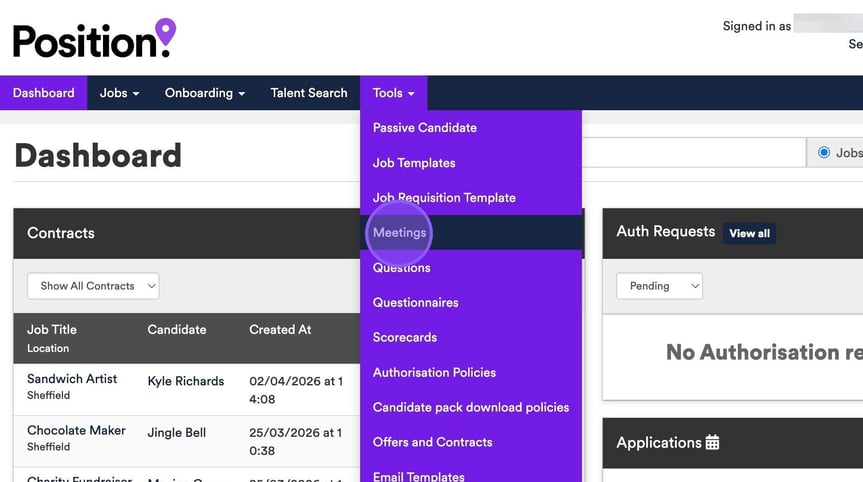Open Sandwich Artist job title link

[x=72, y=379]
